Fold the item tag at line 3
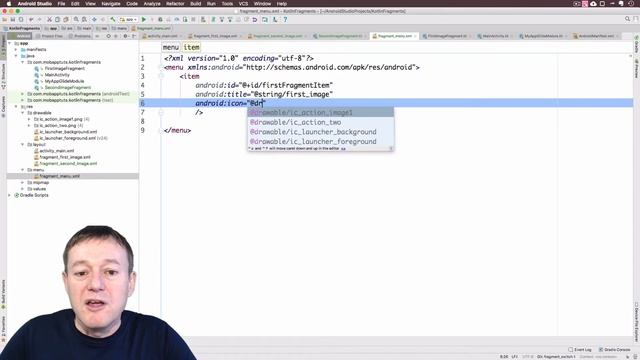The width and height of the screenshot is (640, 360). coord(161,76)
